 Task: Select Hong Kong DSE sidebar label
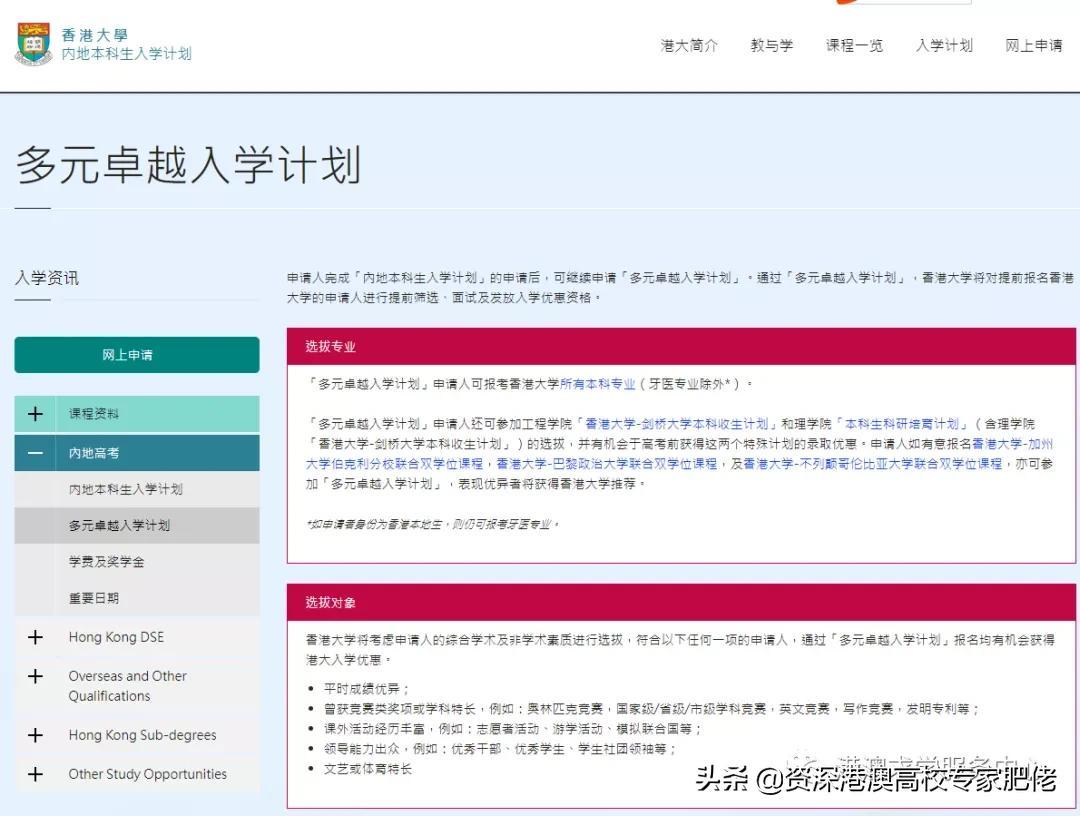(x=116, y=637)
